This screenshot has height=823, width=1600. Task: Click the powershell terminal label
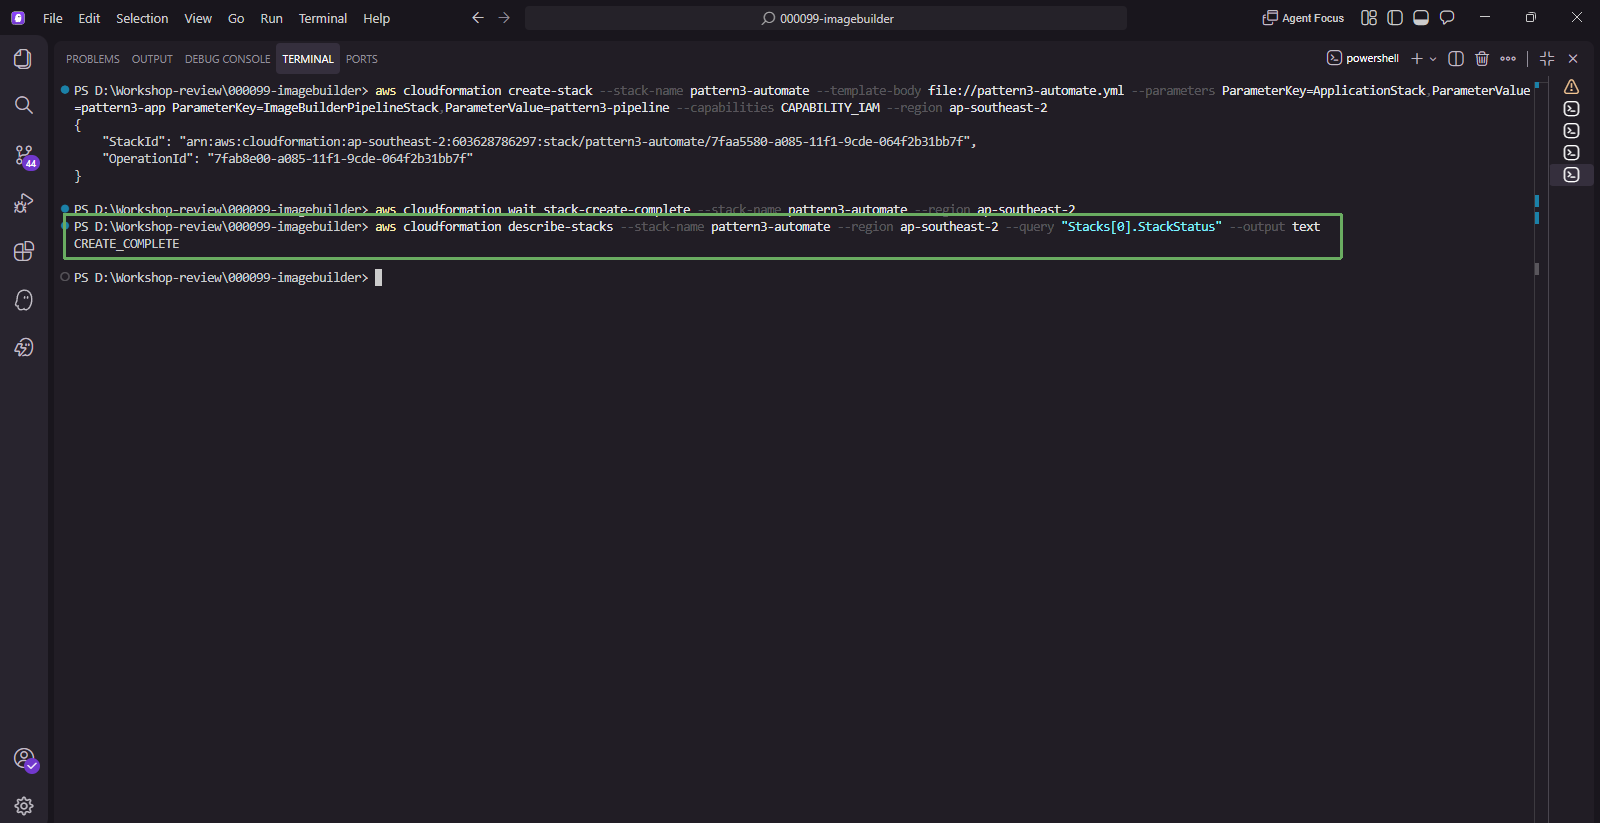click(1363, 59)
